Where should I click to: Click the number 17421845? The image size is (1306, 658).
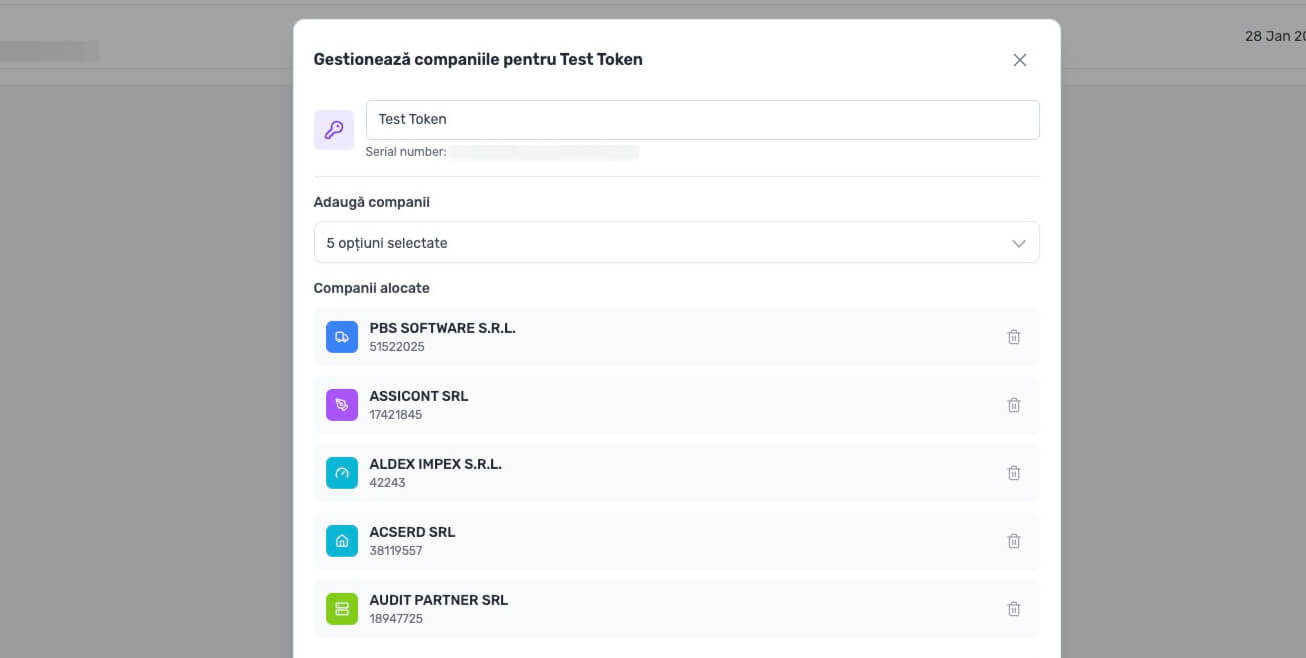(x=396, y=415)
